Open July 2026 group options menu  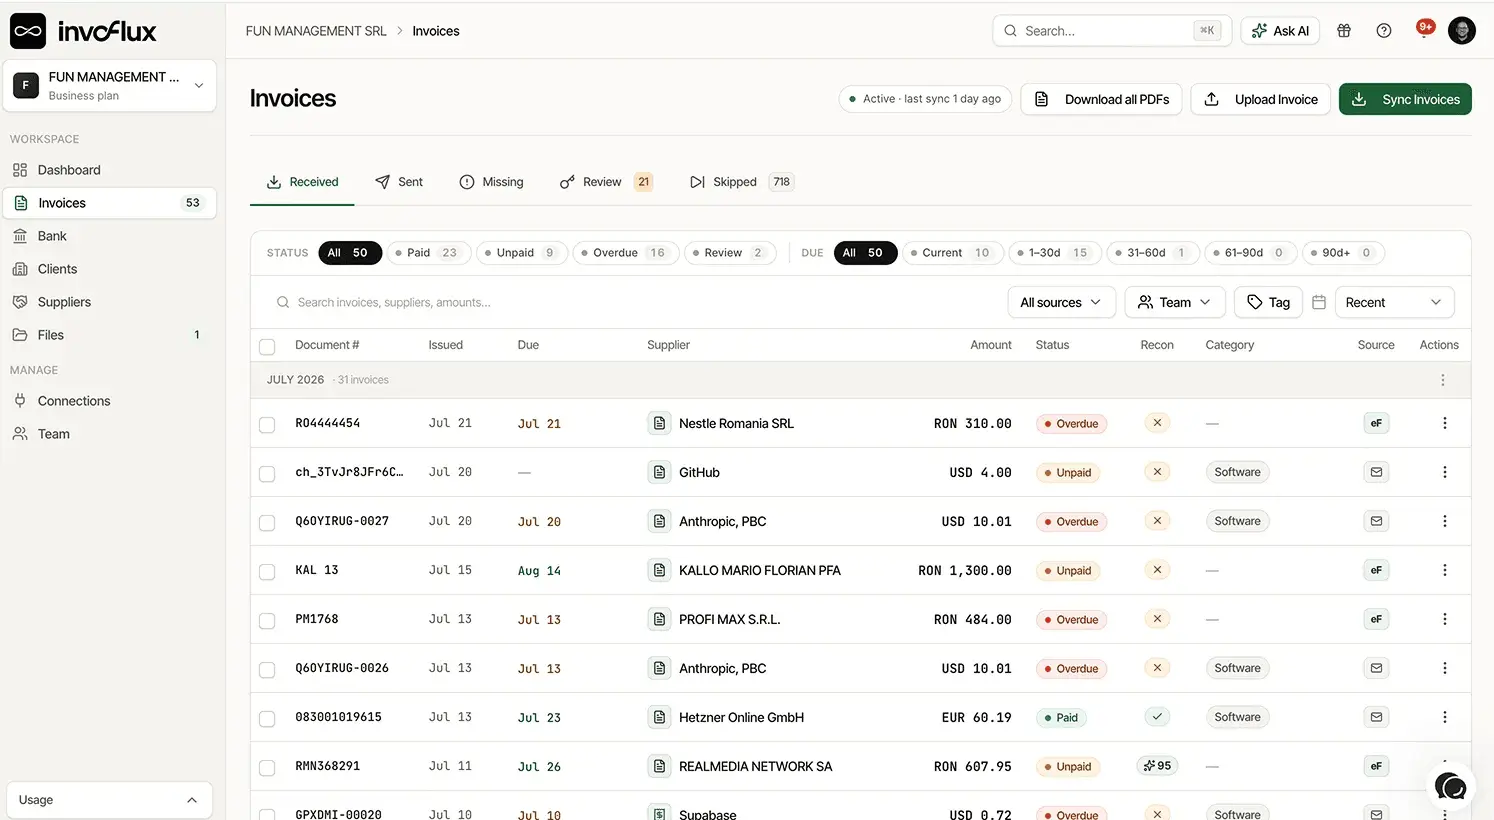[x=1442, y=380]
